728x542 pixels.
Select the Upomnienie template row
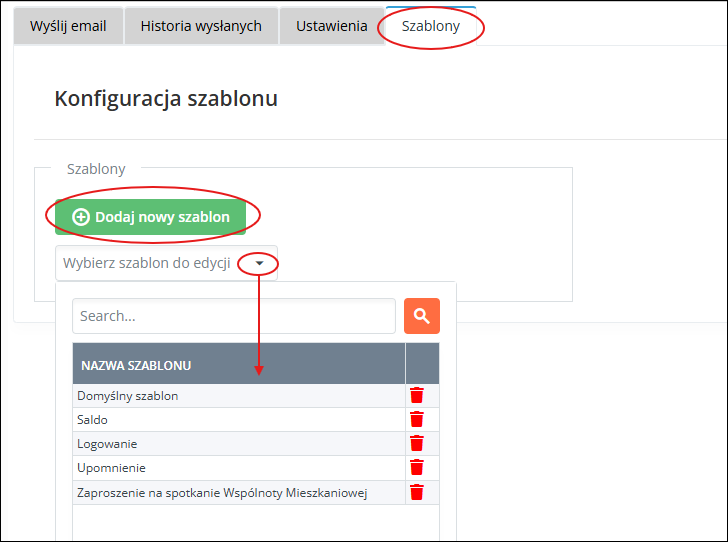[112, 468]
